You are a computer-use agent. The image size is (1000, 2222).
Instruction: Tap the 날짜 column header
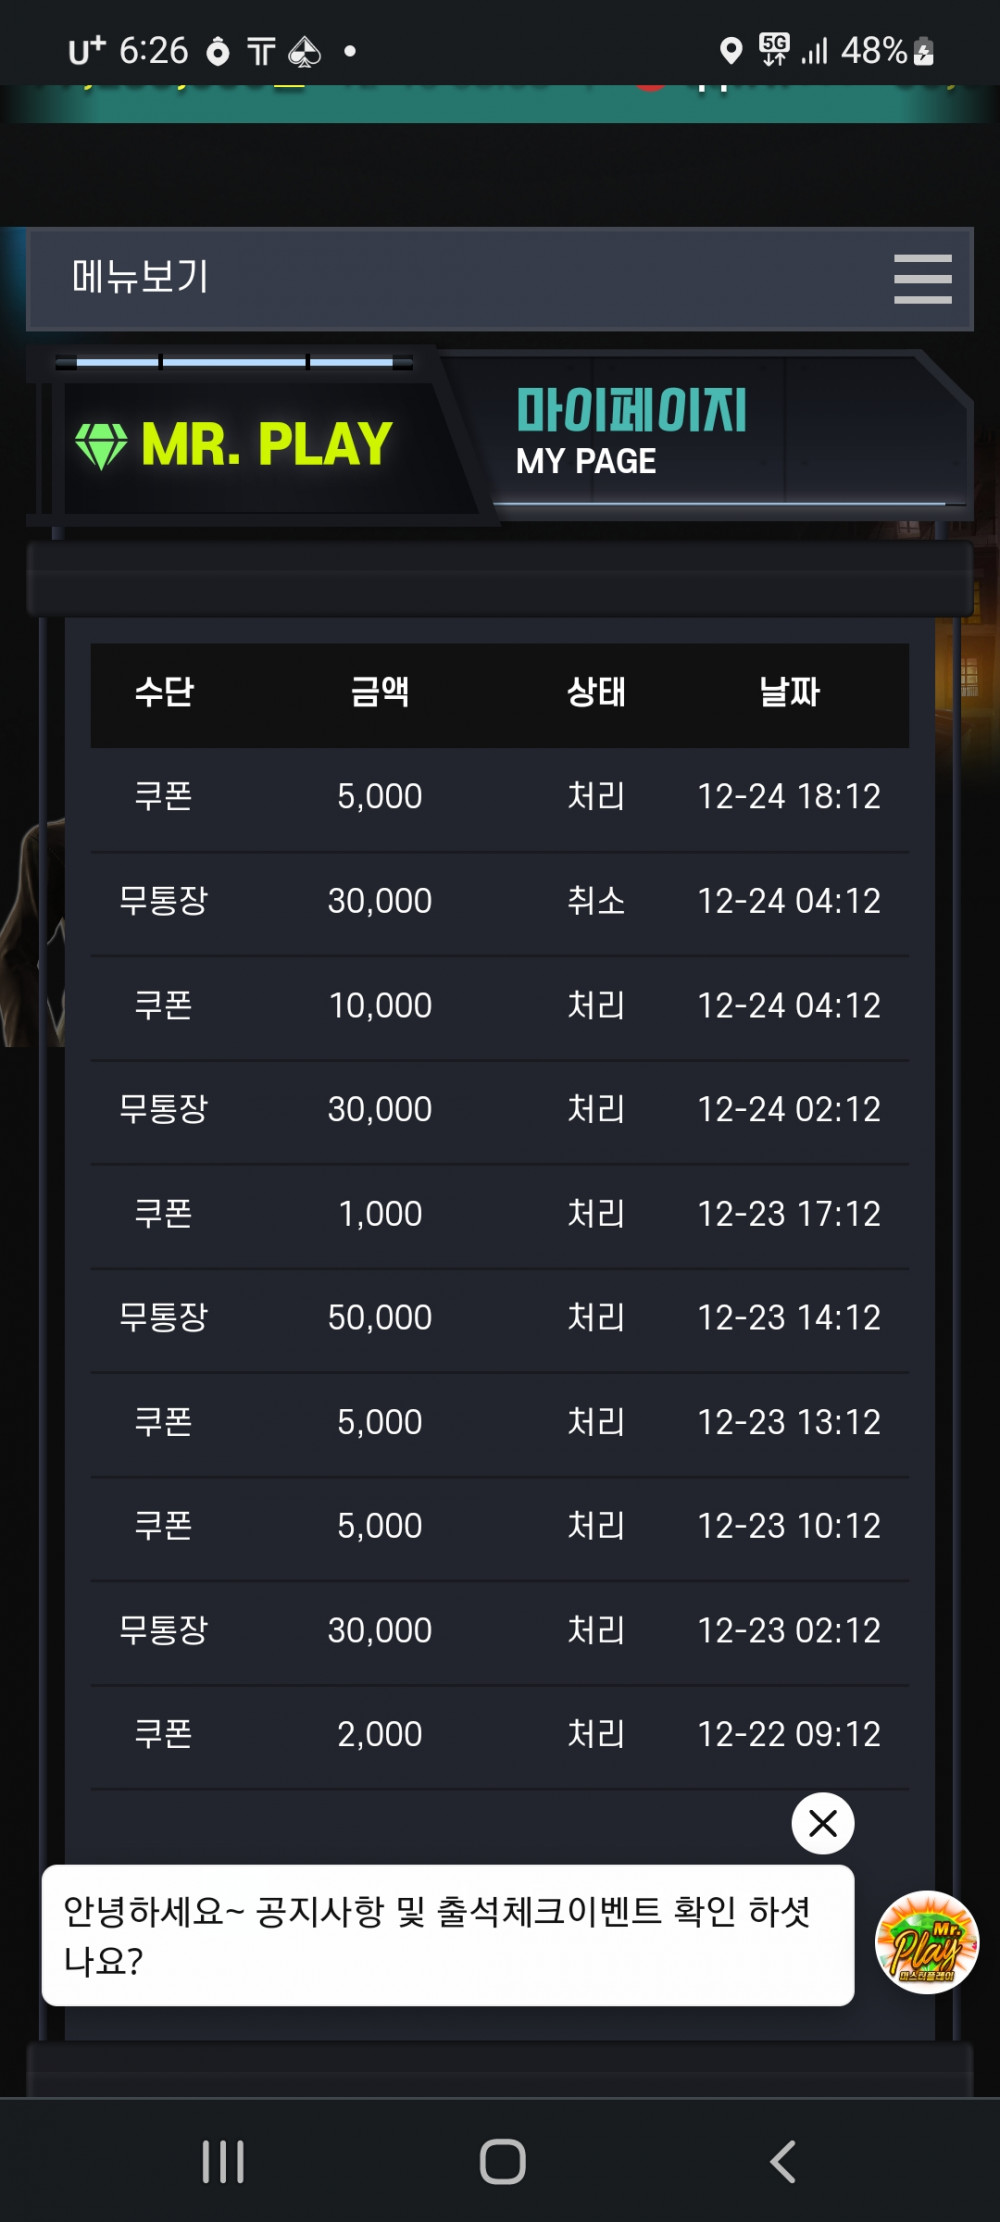tap(789, 691)
